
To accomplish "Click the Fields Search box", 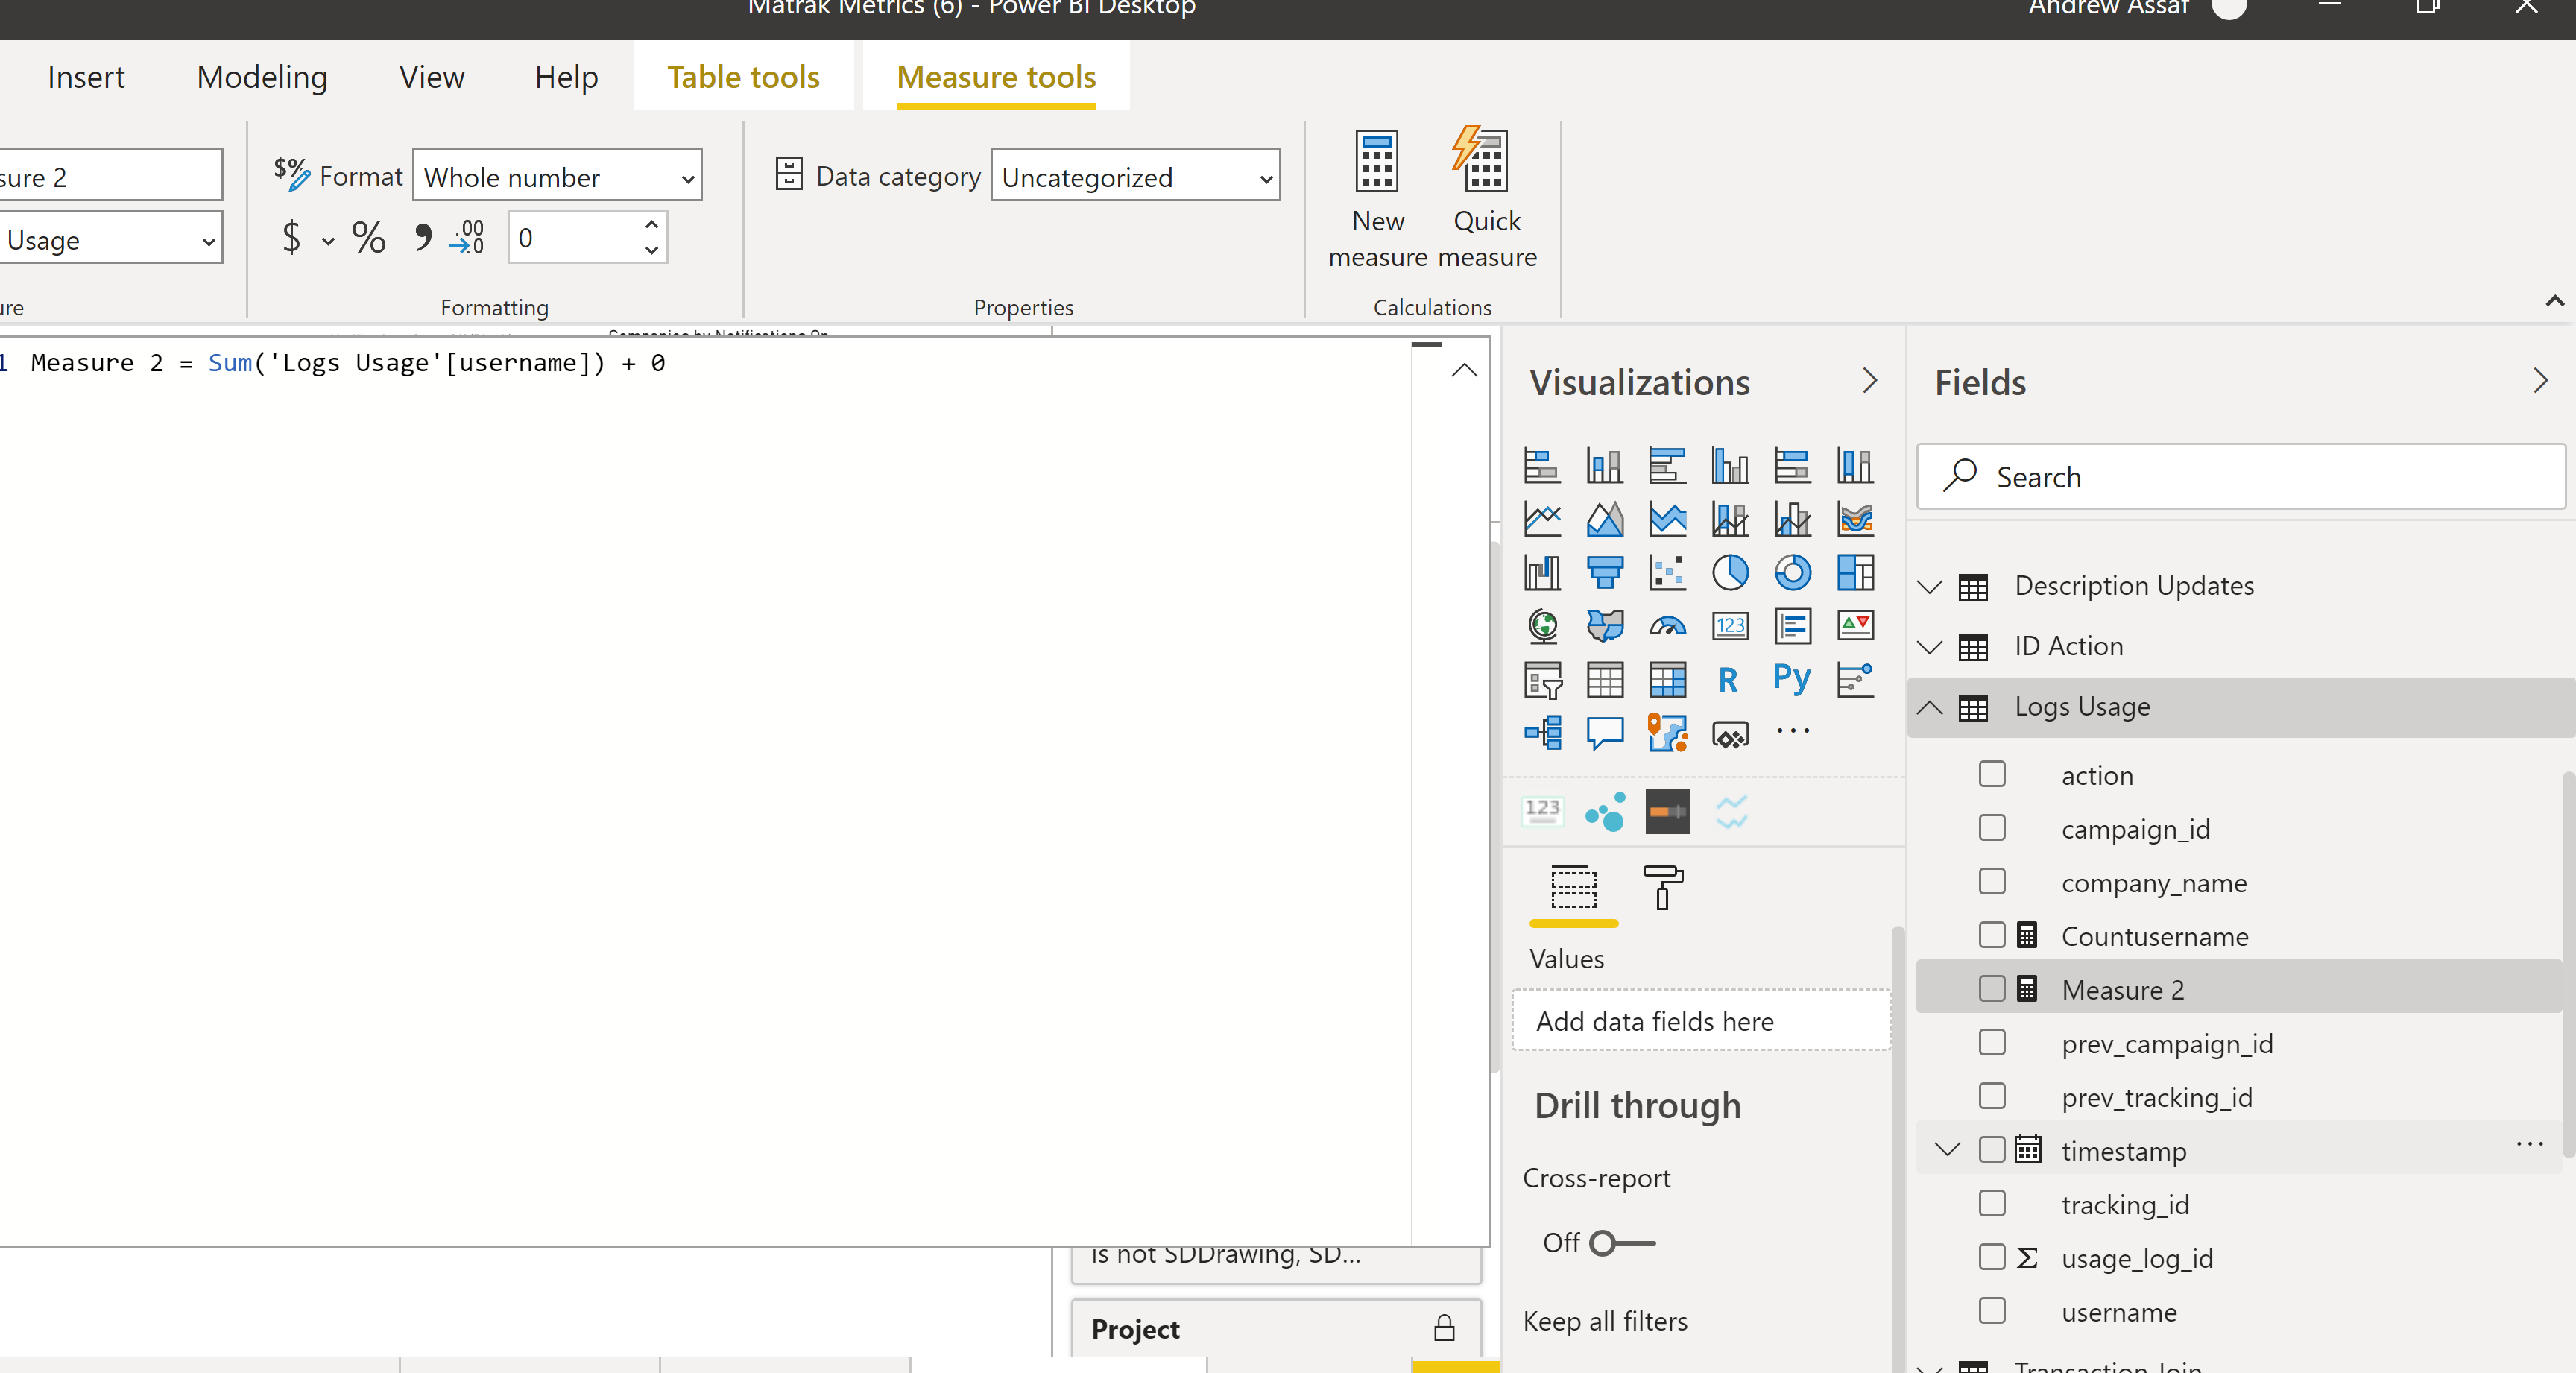I will coord(2240,477).
